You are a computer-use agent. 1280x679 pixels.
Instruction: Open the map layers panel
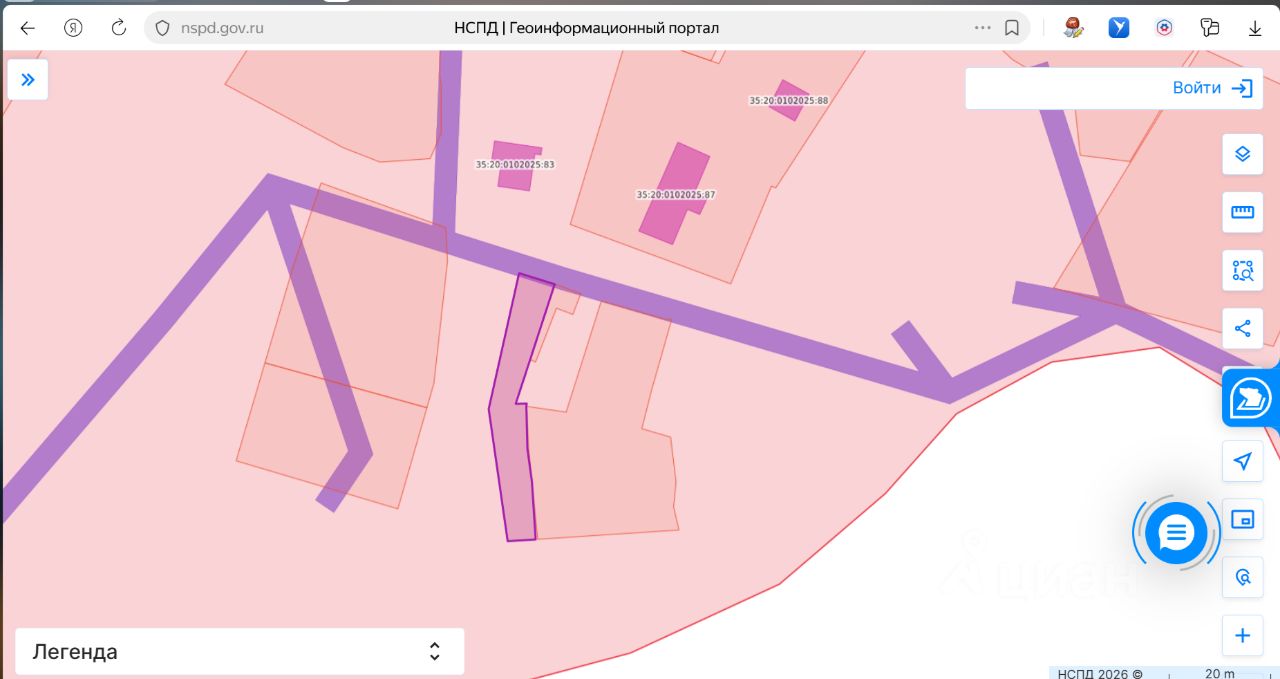(1243, 154)
